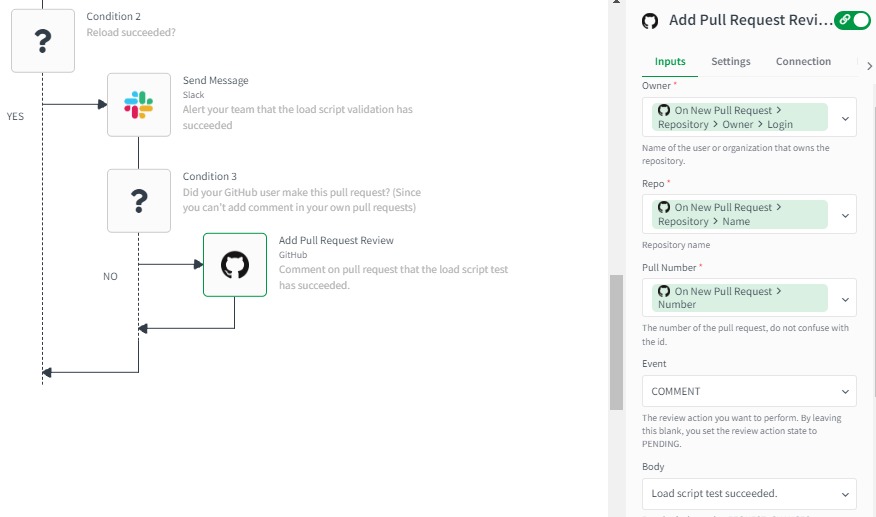Expand the Owner field dropdown arrow
Image resolution: width=876 pixels, height=517 pixels.
pos(845,118)
